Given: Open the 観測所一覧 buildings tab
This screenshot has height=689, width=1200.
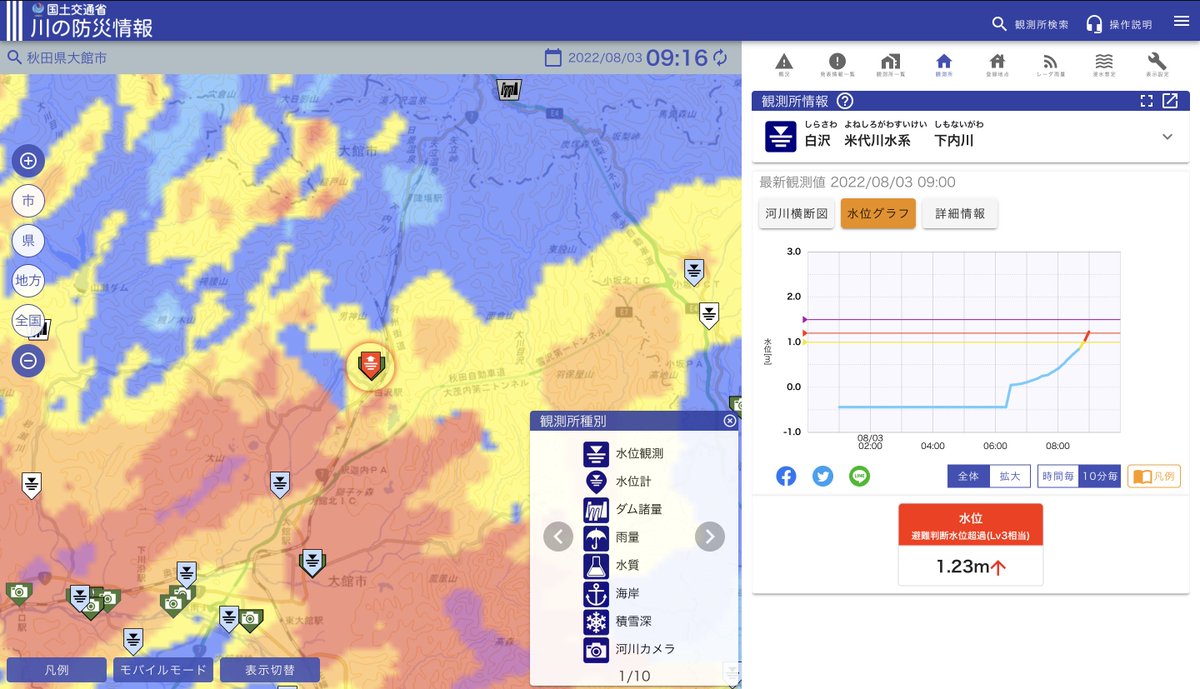Looking at the screenshot, I should (890, 65).
